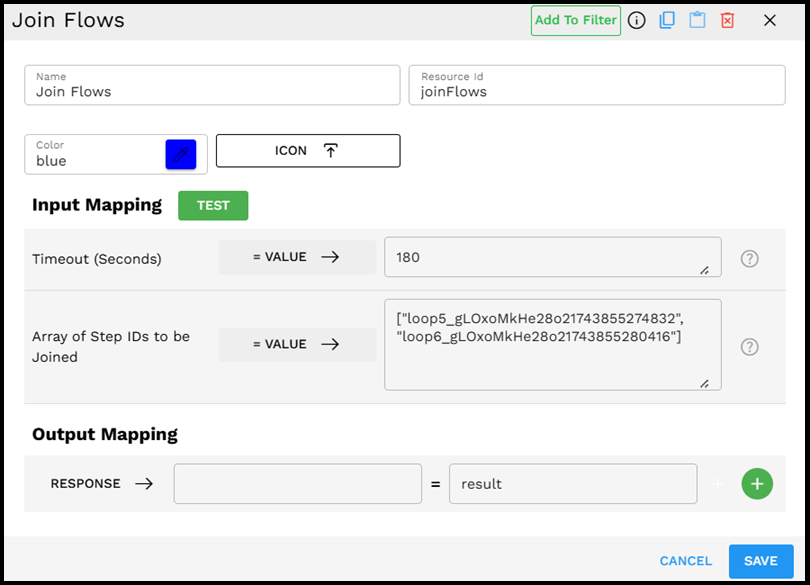Open help for Array of Step IDs field

749,346
